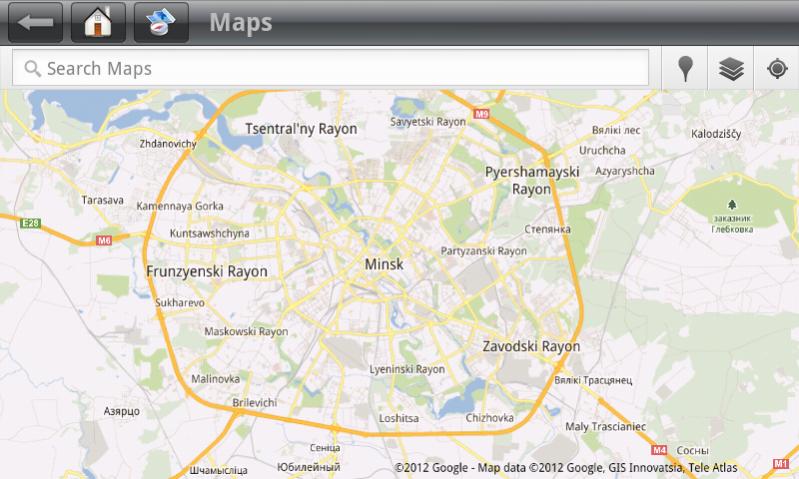The height and width of the screenshot is (479, 799).
Task: Go to the home screen icon
Action: (98, 22)
